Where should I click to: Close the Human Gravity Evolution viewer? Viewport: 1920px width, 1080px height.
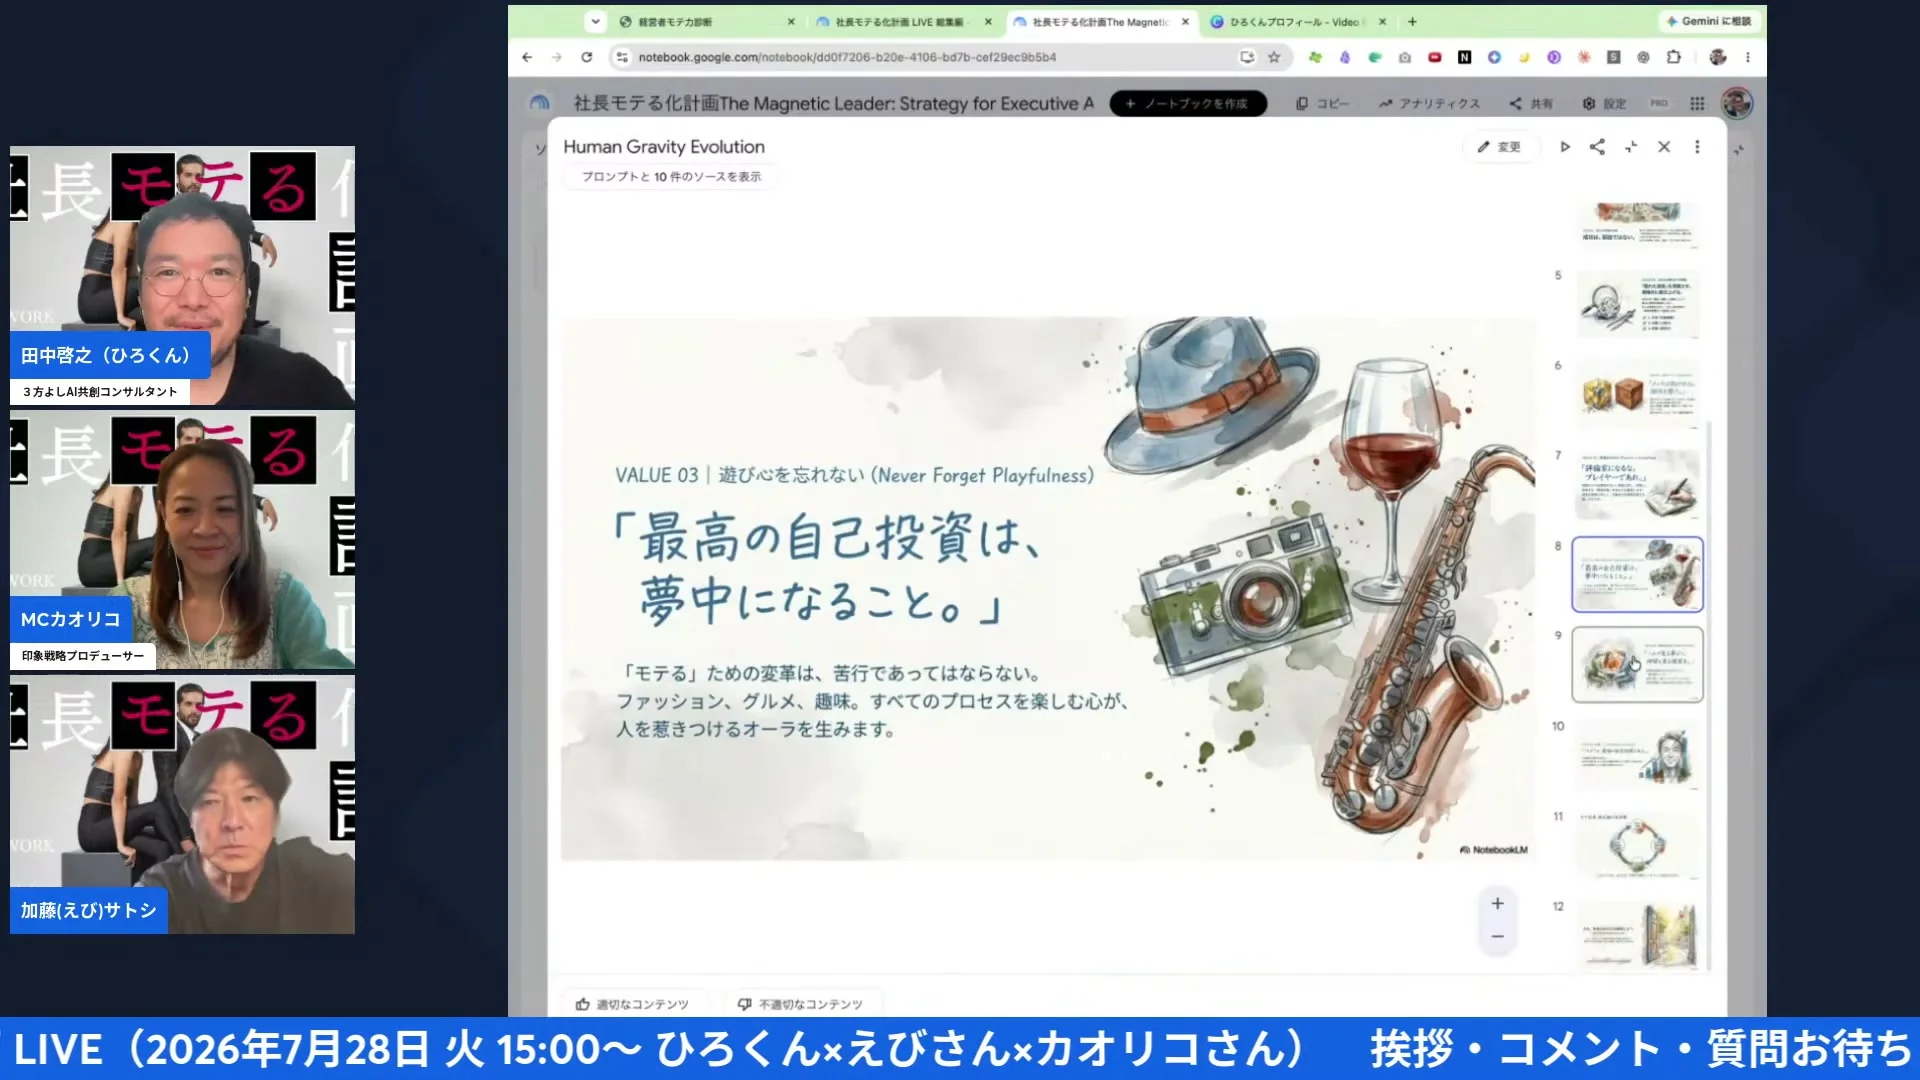pos(1664,147)
